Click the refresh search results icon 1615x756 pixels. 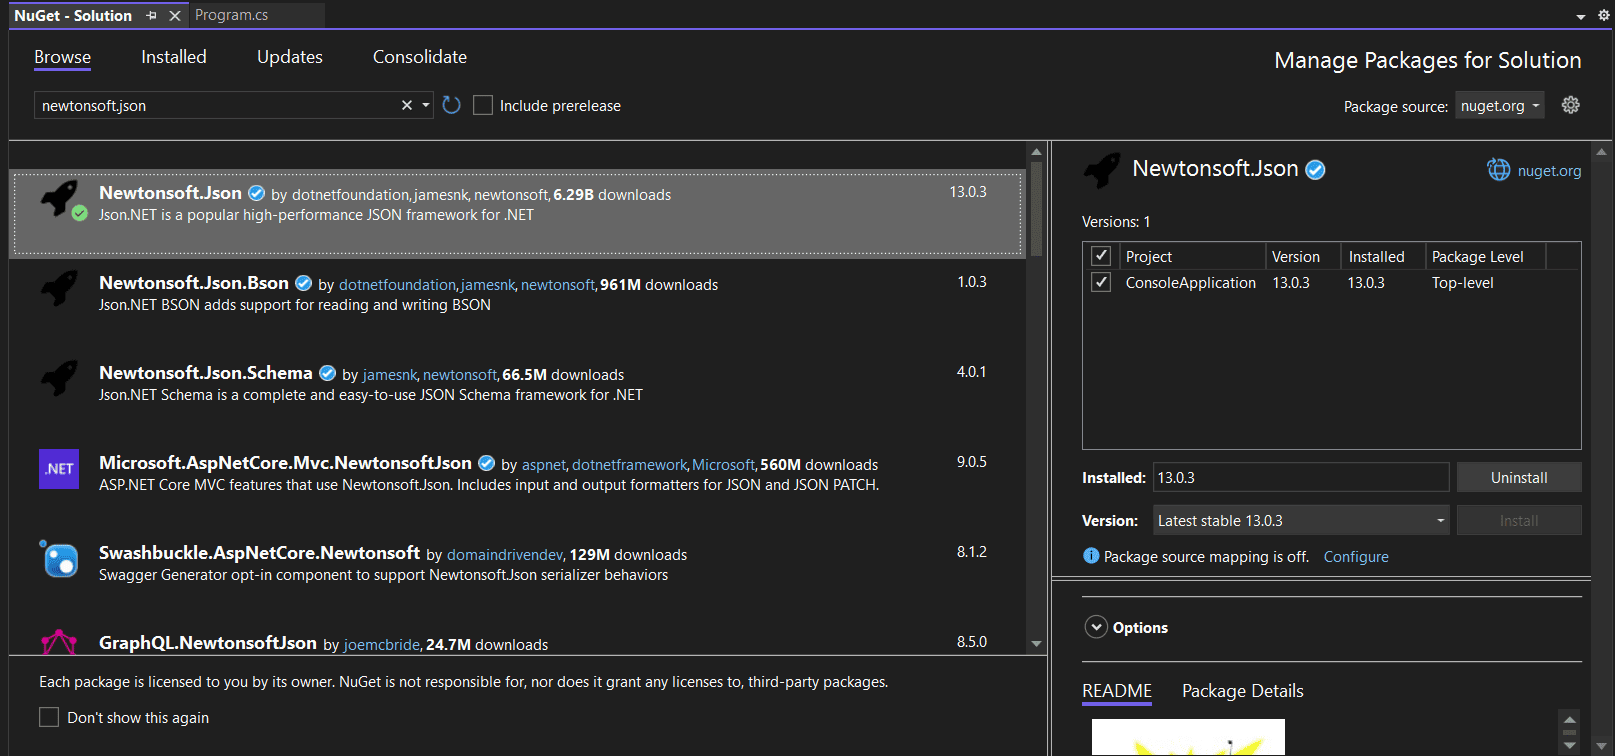[x=452, y=105]
